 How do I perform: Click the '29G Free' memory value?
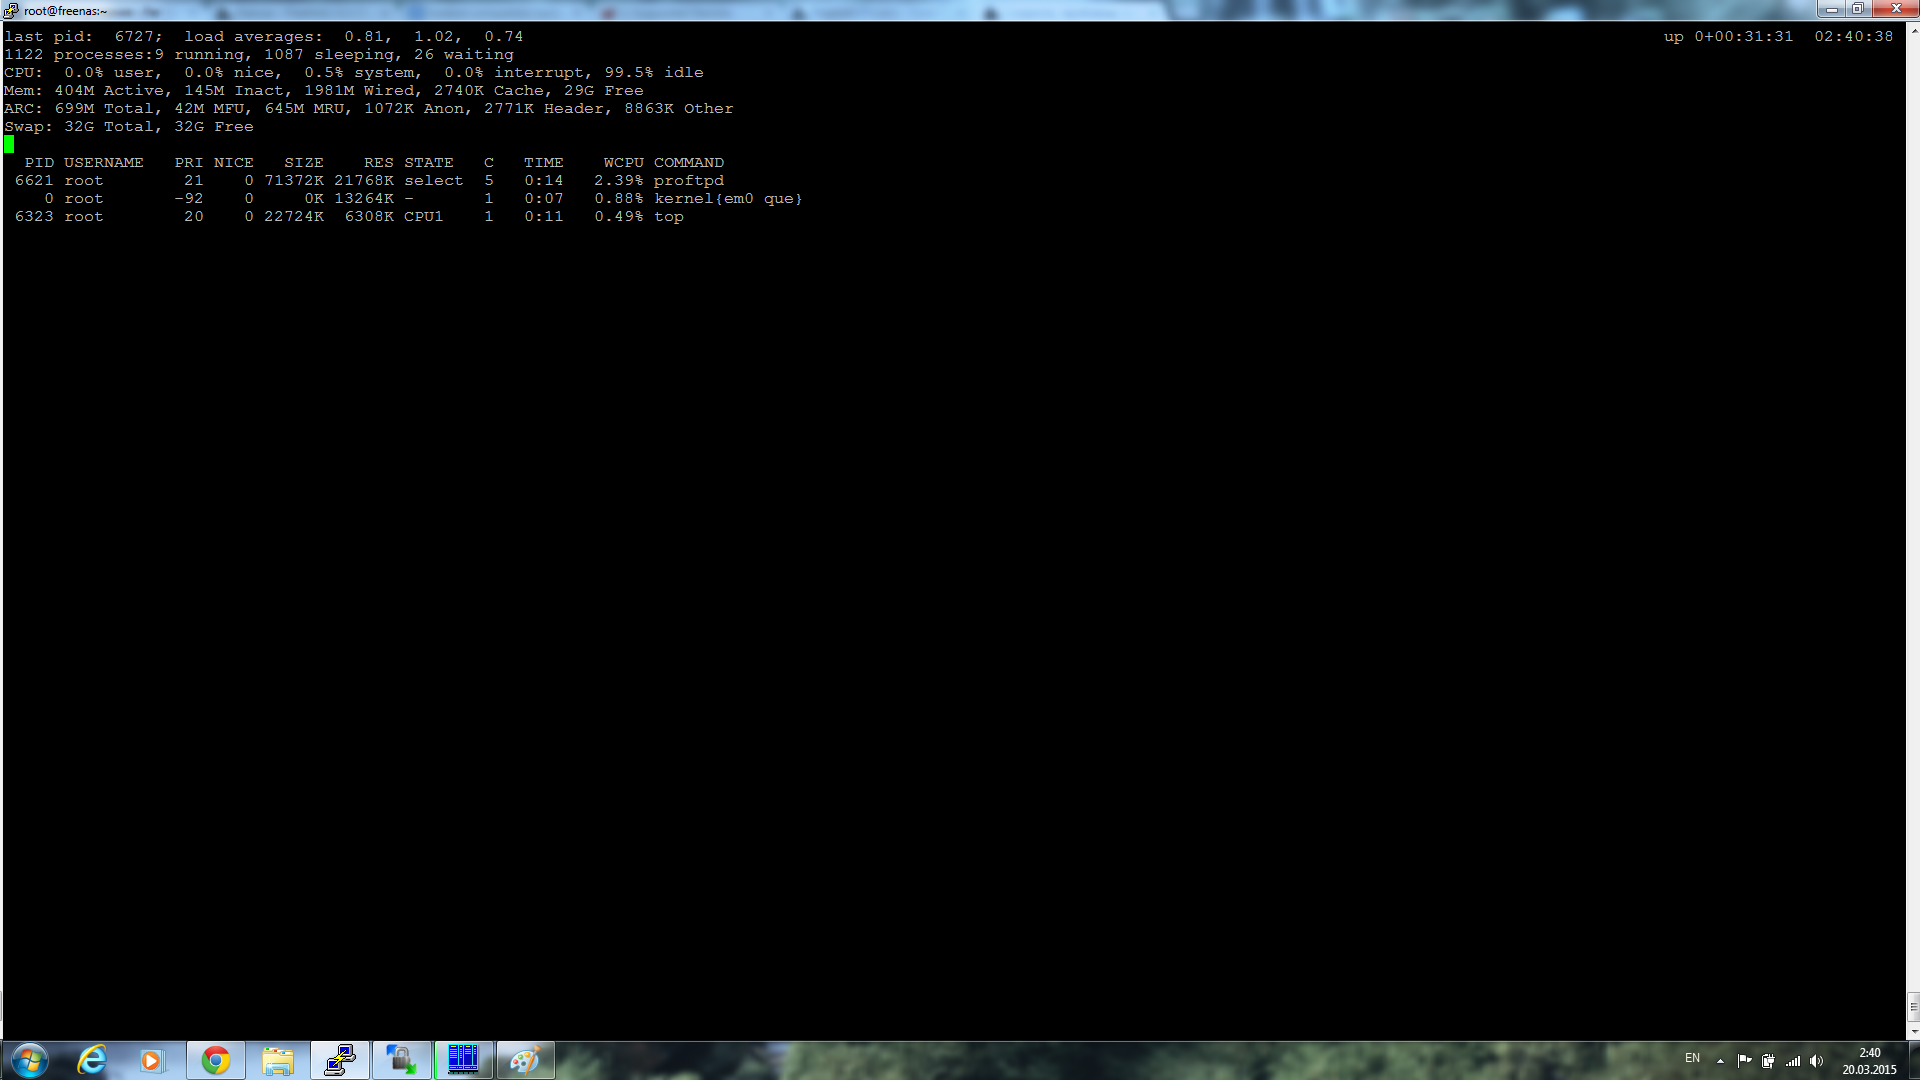point(603,91)
